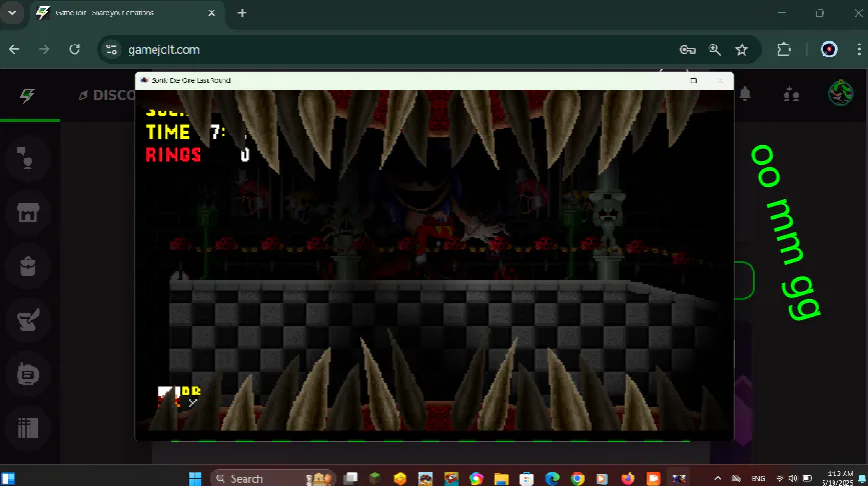Open the Chrome extensions puzzle icon
The width and height of the screenshot is (868, 486).
(x=784, y=50)
